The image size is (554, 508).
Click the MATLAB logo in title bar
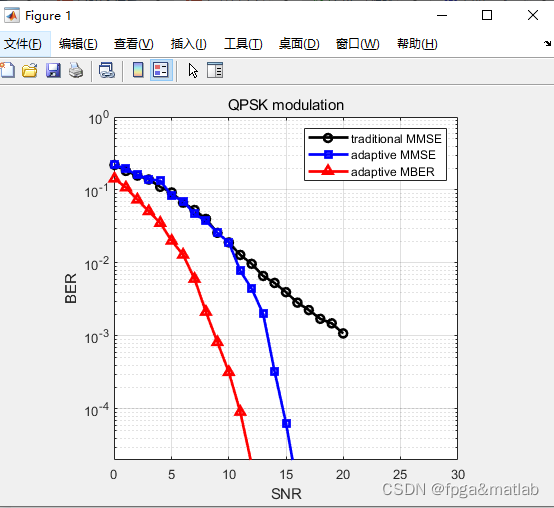[12, 16]
